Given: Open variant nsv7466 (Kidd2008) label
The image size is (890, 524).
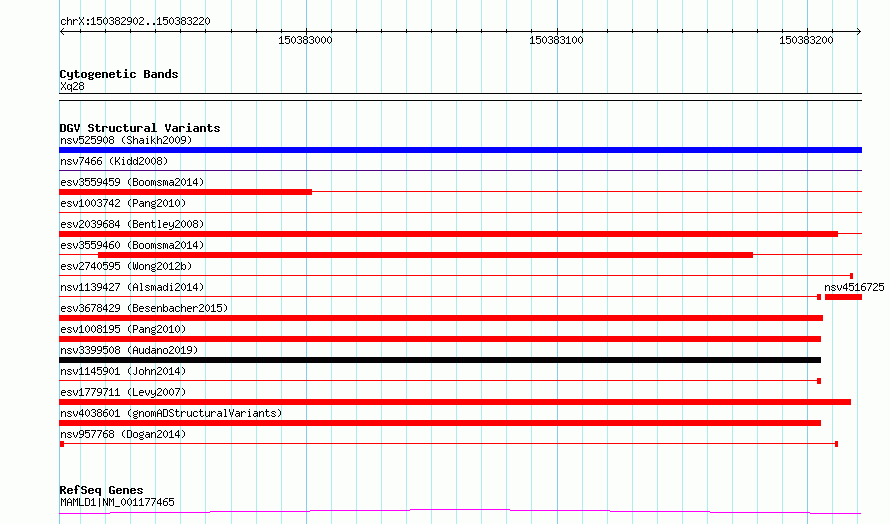Looking at the screenshot, I should point(114,161).
